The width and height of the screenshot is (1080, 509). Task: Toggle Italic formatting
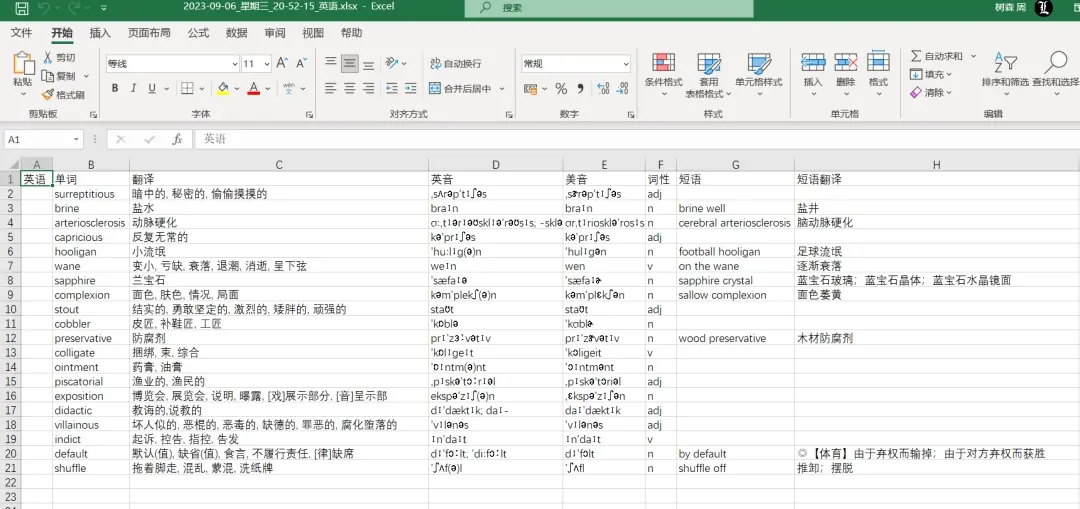tap(133, 88)
